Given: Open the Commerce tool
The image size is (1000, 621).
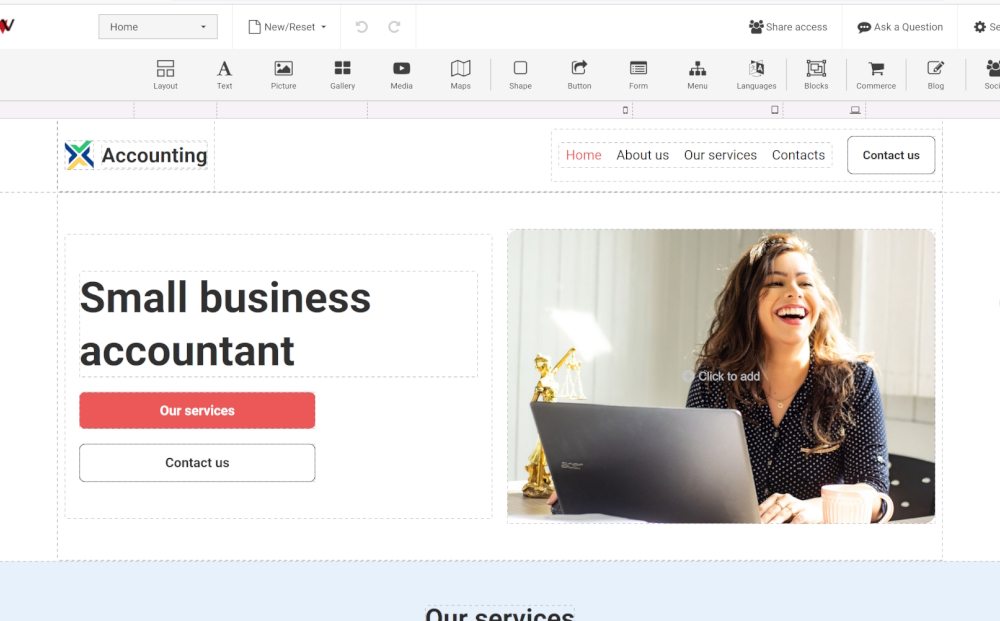Looking at the screenshot, I should (875, 74).
